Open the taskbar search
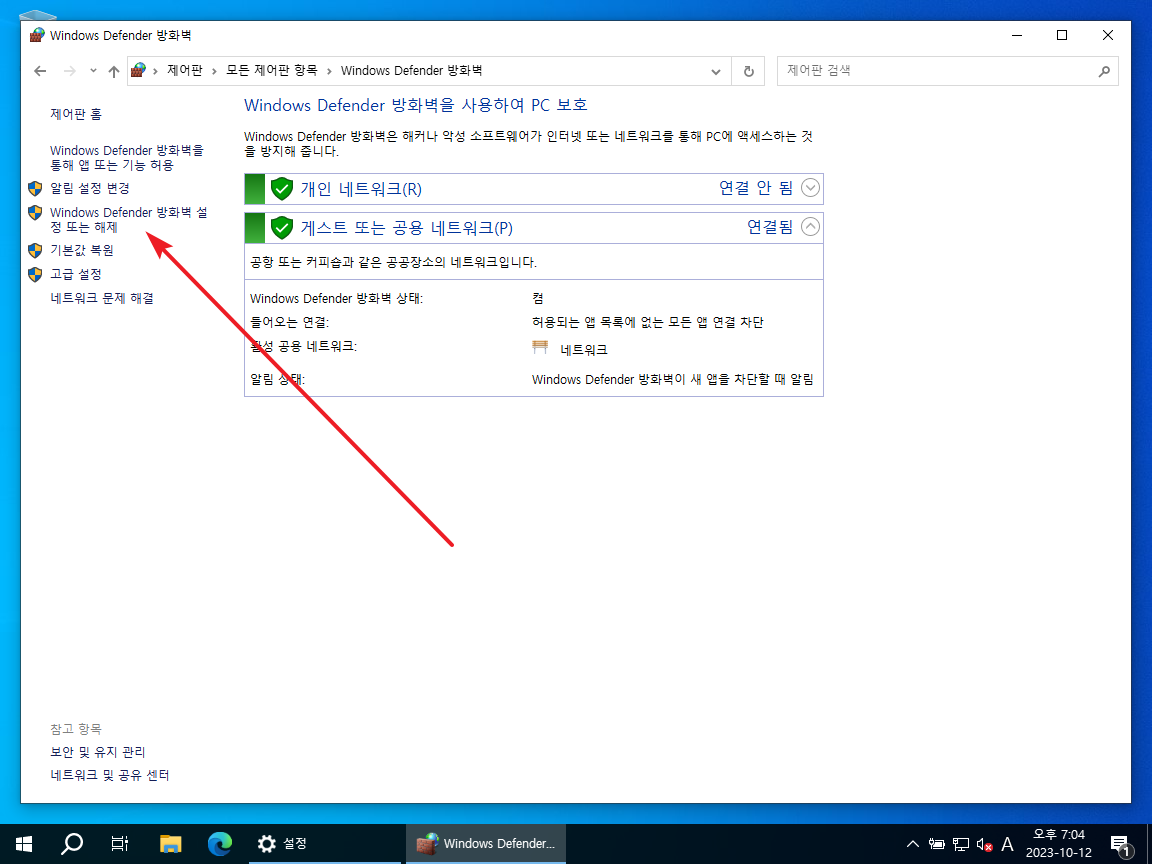 72,843
